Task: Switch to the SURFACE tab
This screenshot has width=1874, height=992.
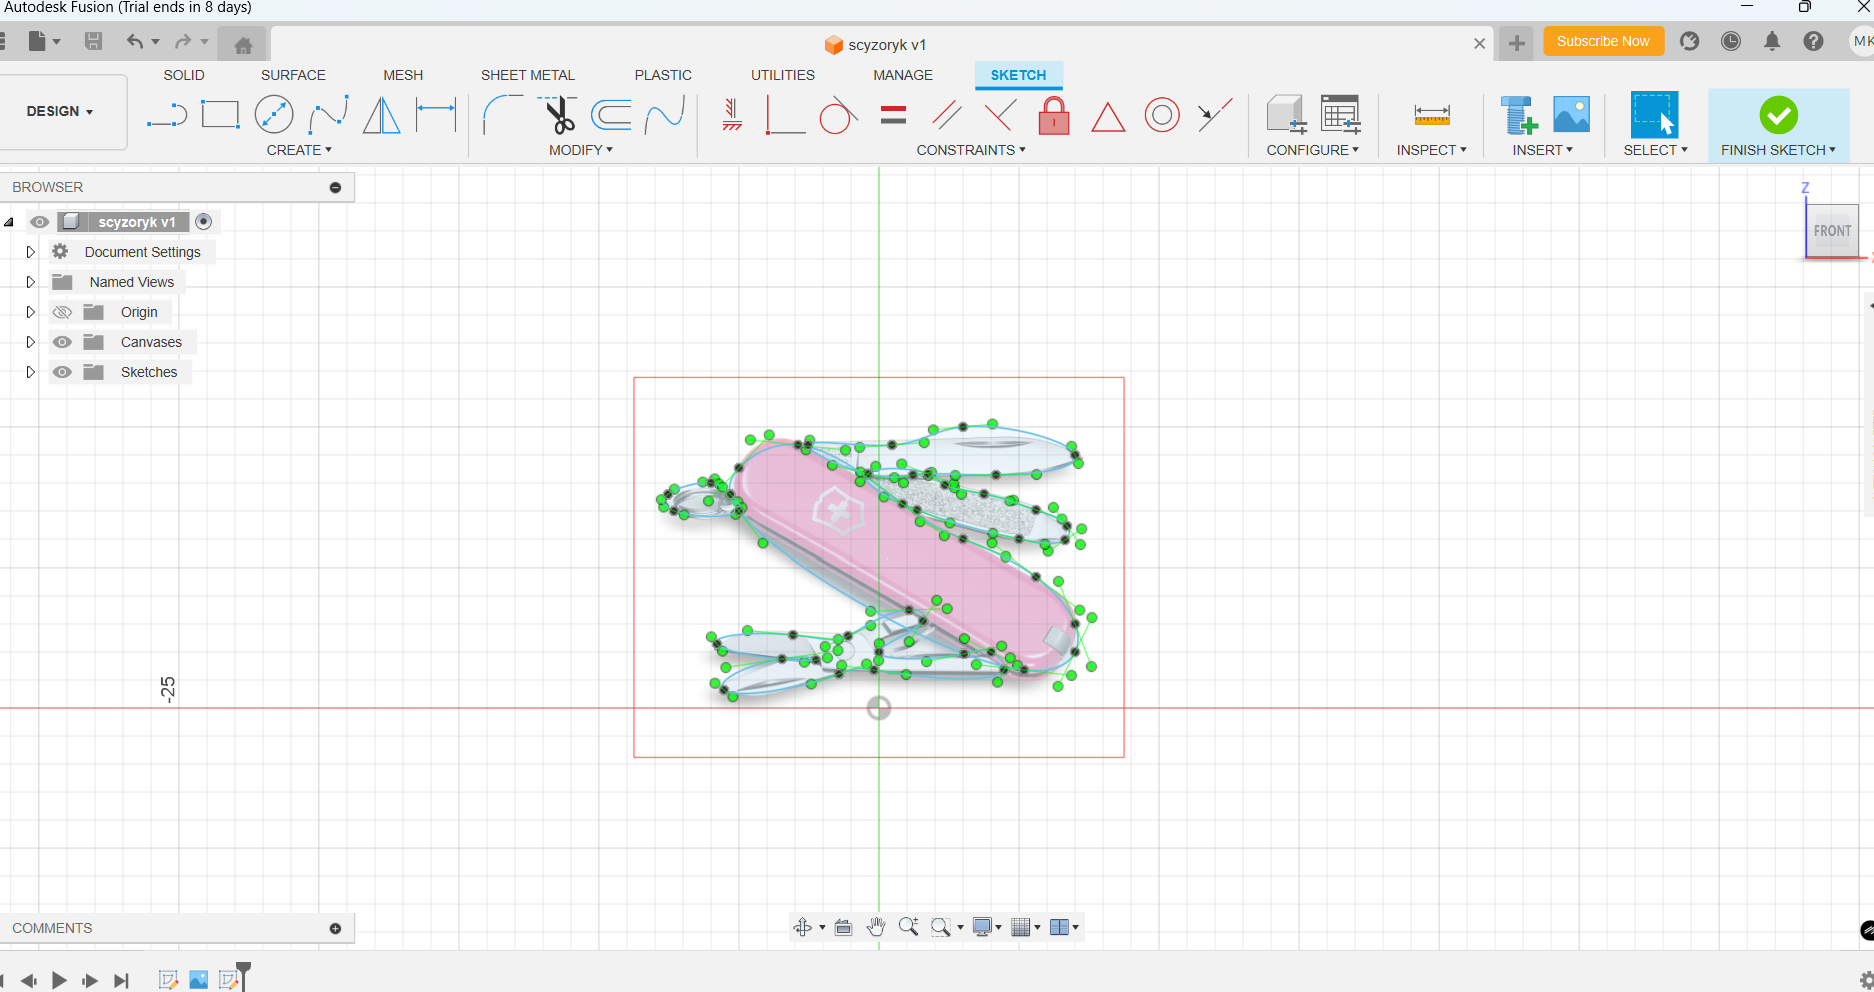Action: (x=293, y=75)
